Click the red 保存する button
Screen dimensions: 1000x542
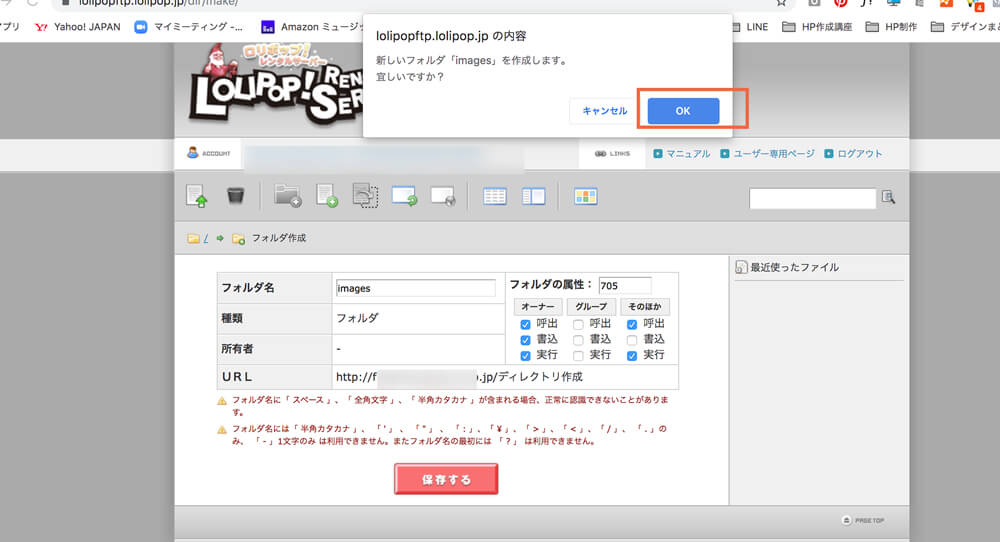(446, 480)
